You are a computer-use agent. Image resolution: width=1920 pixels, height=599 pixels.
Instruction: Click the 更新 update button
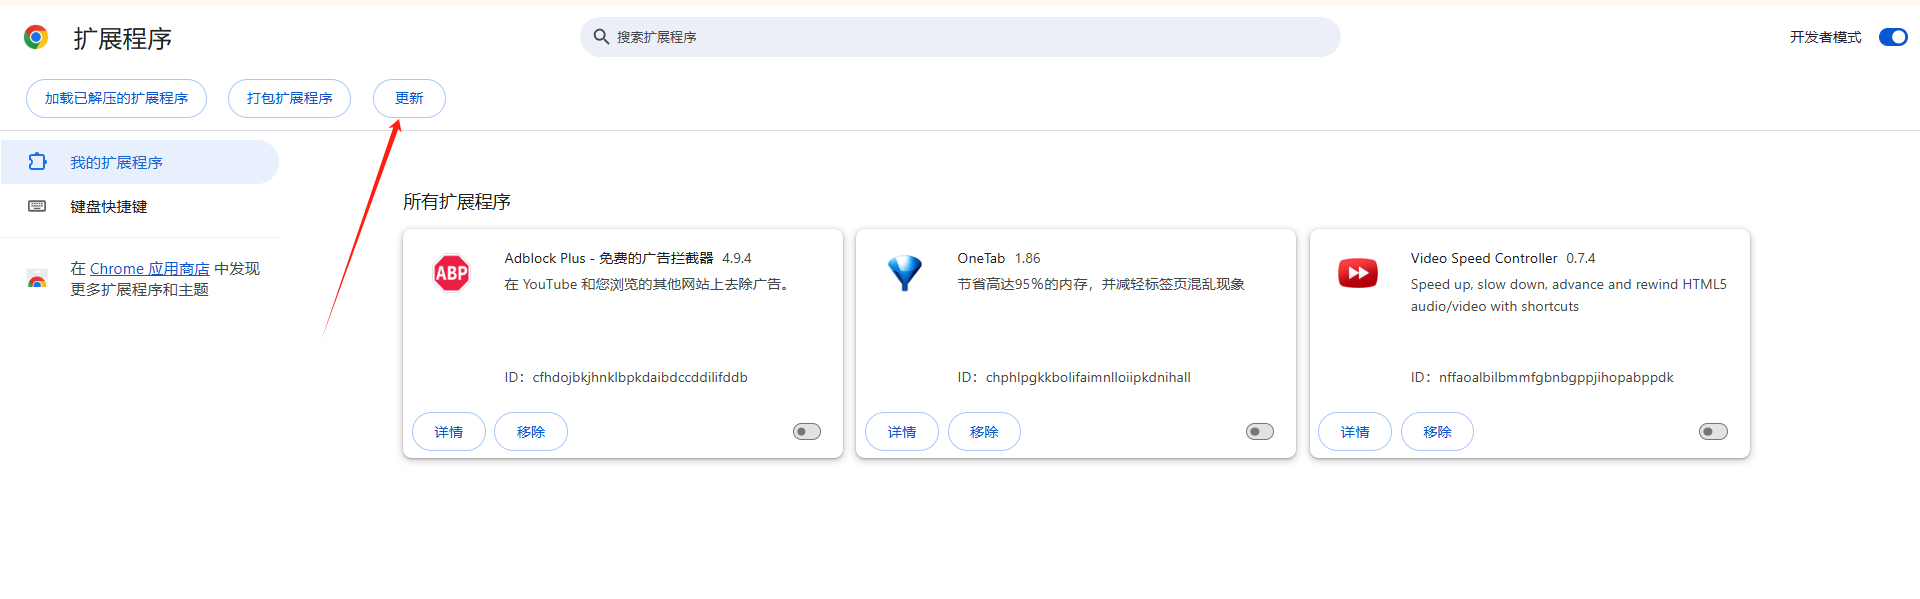pyautogui.click(x=409, y=98)
